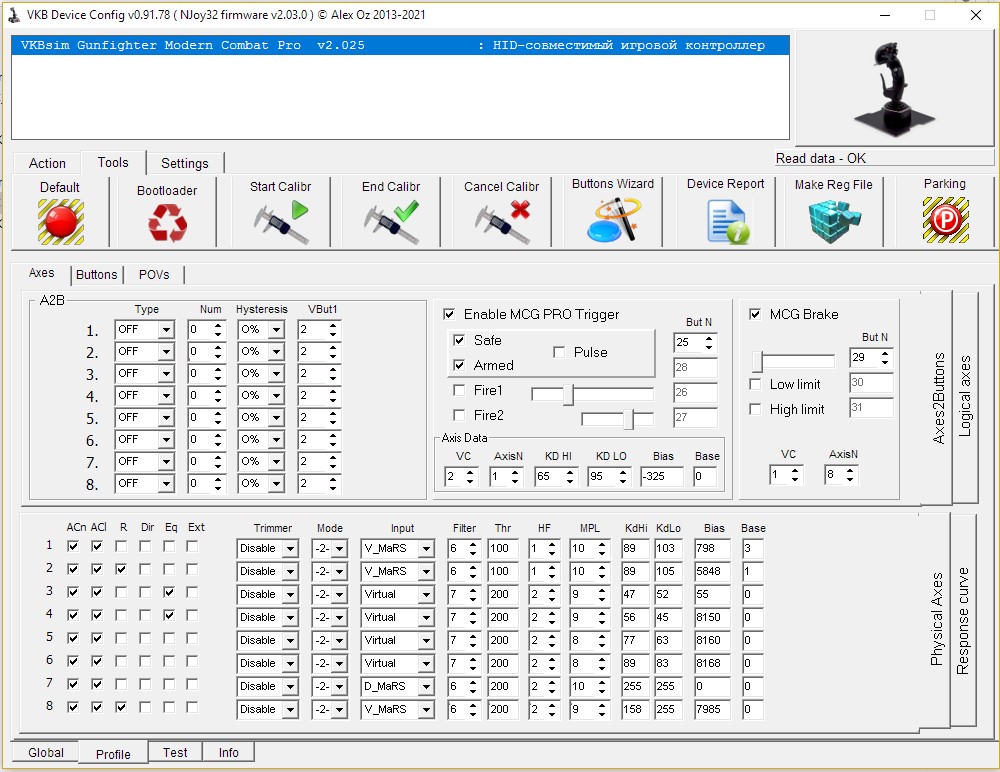Finish calibration using End Calibr icon
This screenshot has width=1000, height=772.
[391, 221]
